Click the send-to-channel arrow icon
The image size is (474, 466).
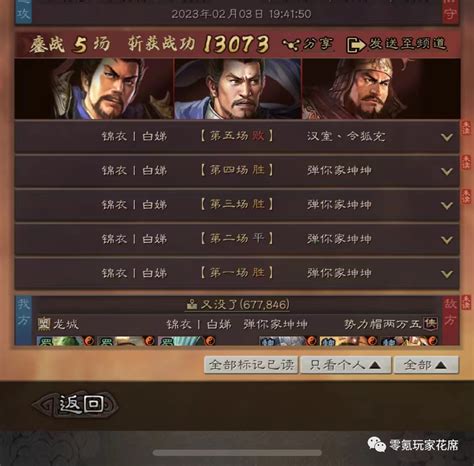point(355,45)
